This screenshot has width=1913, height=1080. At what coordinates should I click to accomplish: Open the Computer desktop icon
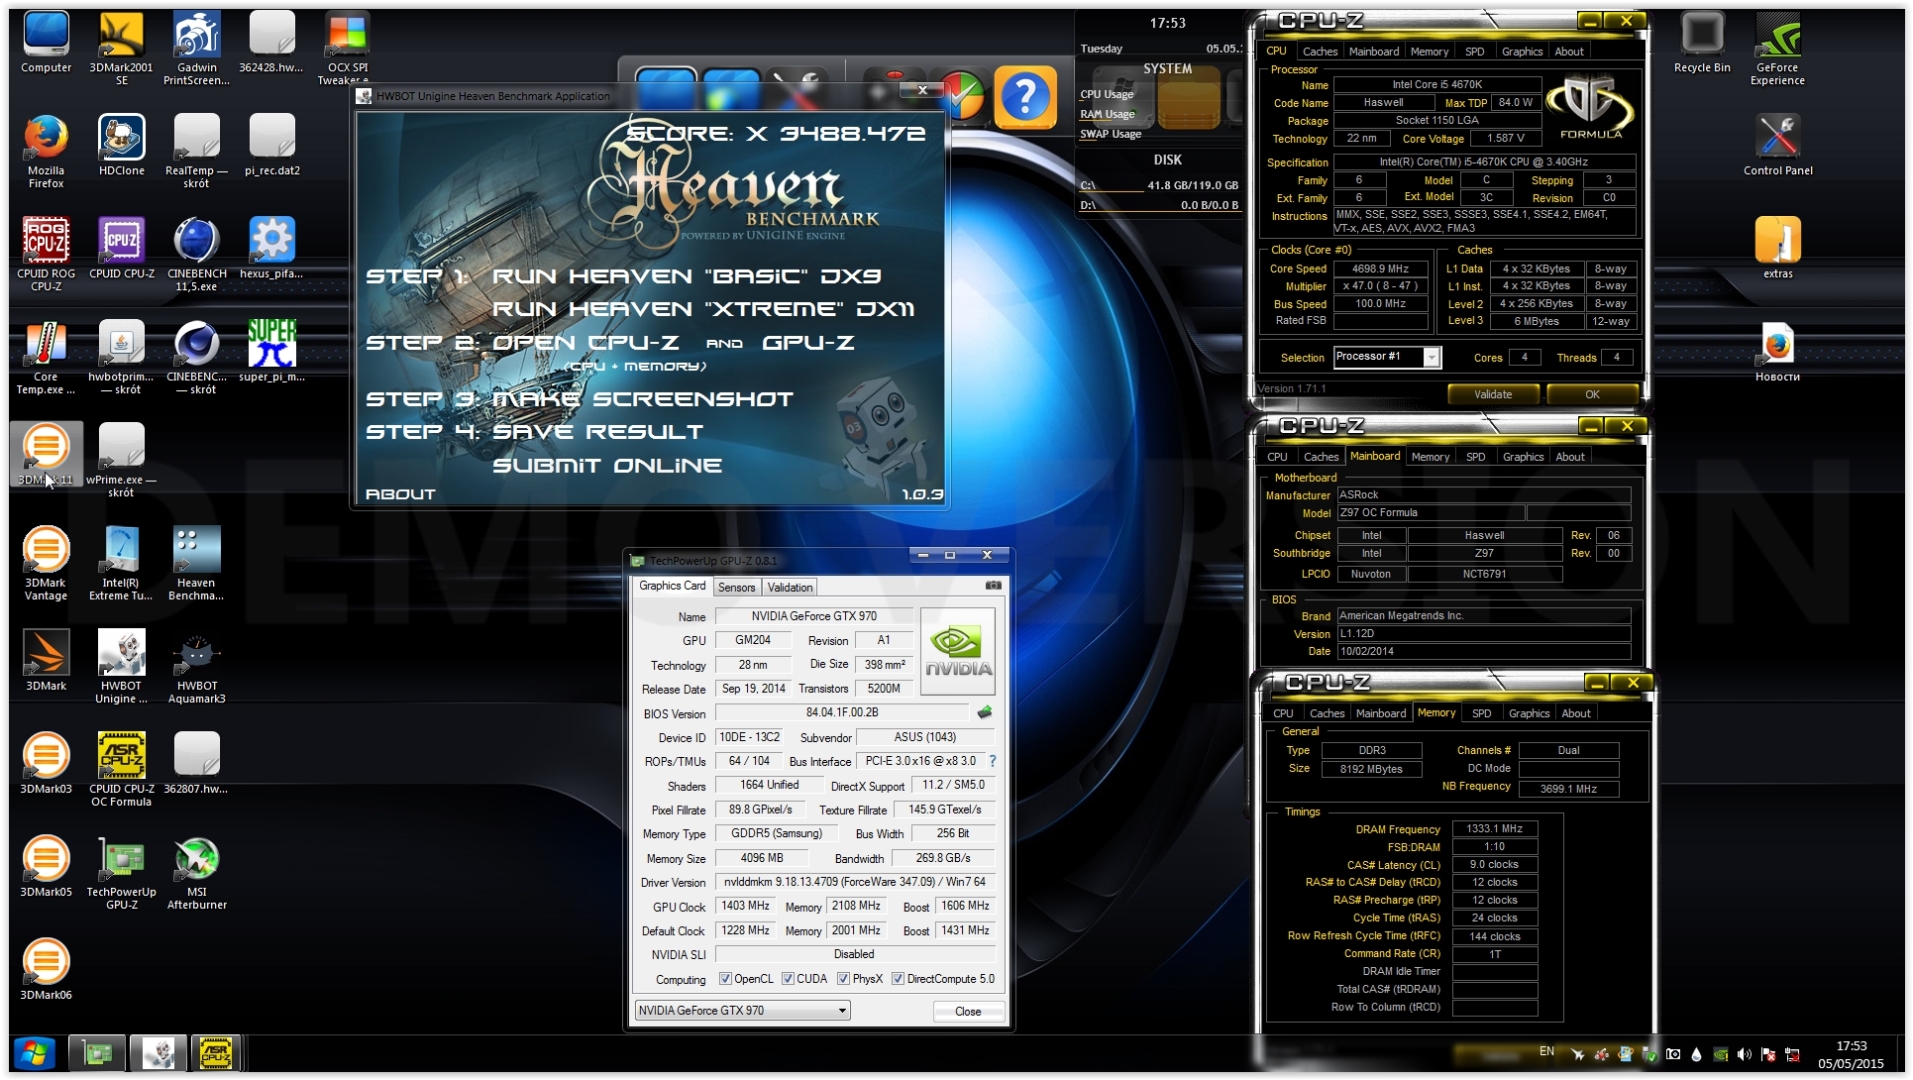pos(46,43)
